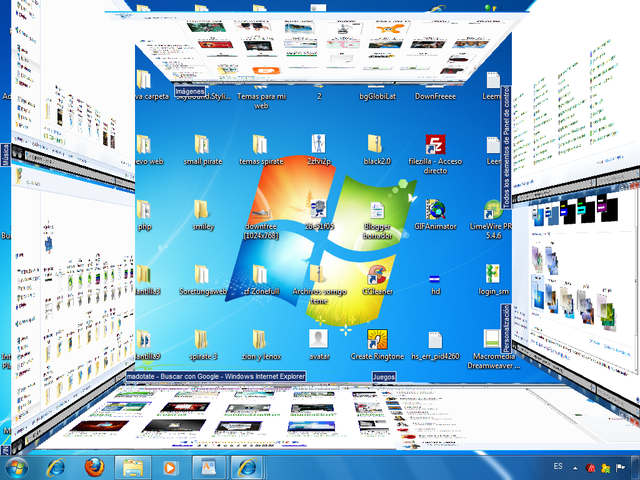This screenshot has width=640, height=480.
Task: Open Windows Media Player taskbar icon
Action: click(x=170, y=468)
